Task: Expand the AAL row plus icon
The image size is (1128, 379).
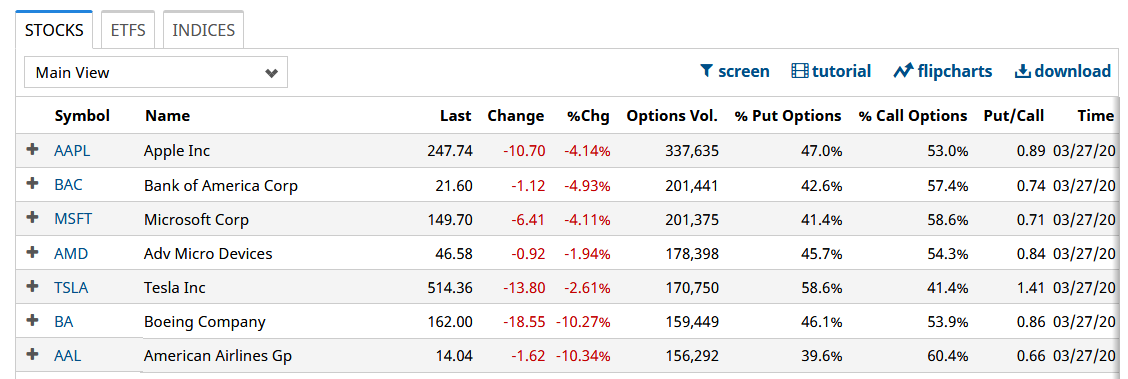Action: pyautogui.click(x=32, y=354)
